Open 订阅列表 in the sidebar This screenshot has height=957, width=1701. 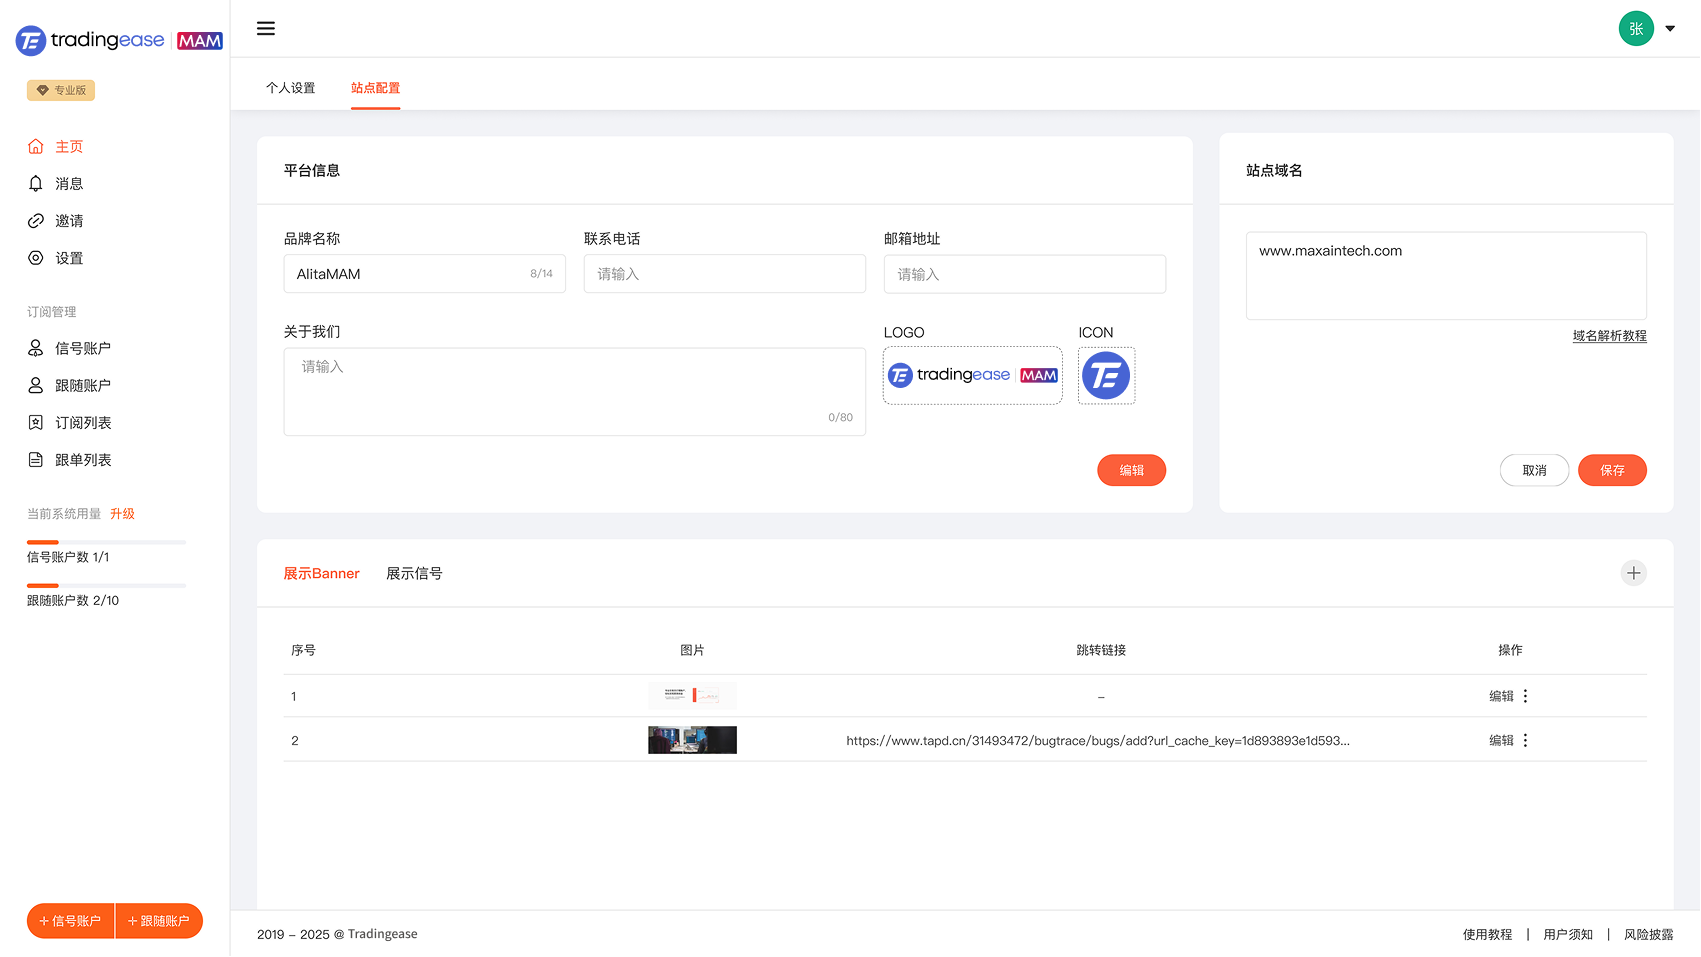click(x=83, y=423)
